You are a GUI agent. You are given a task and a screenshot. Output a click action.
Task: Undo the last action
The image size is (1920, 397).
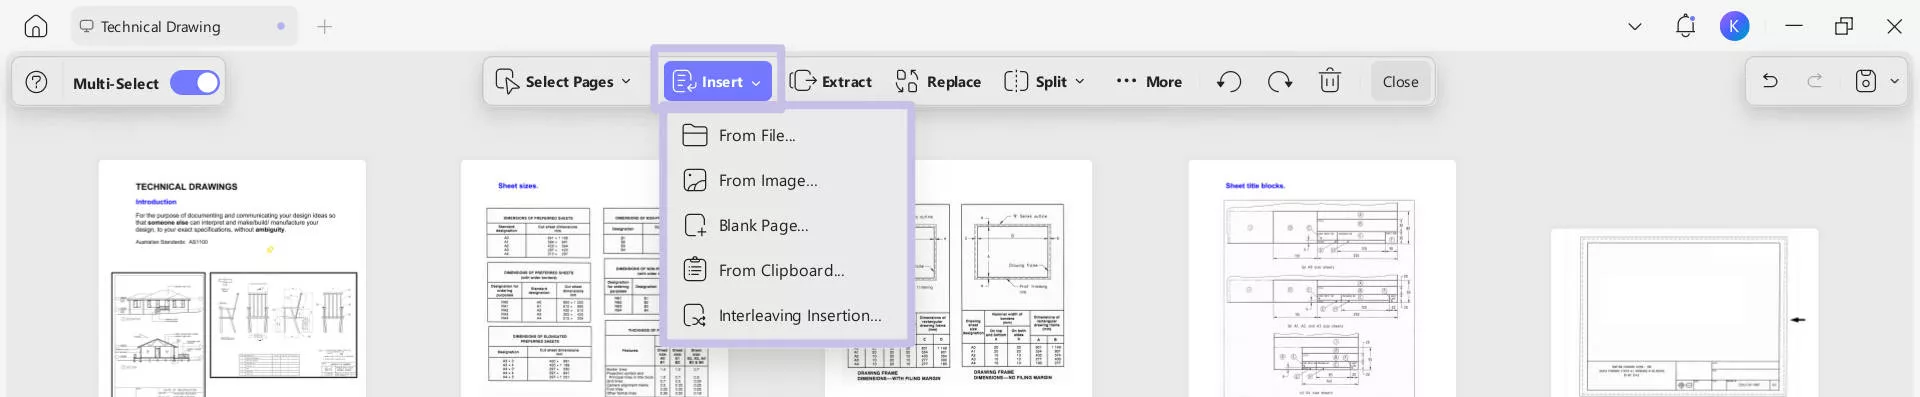[x=1770, y=81]
